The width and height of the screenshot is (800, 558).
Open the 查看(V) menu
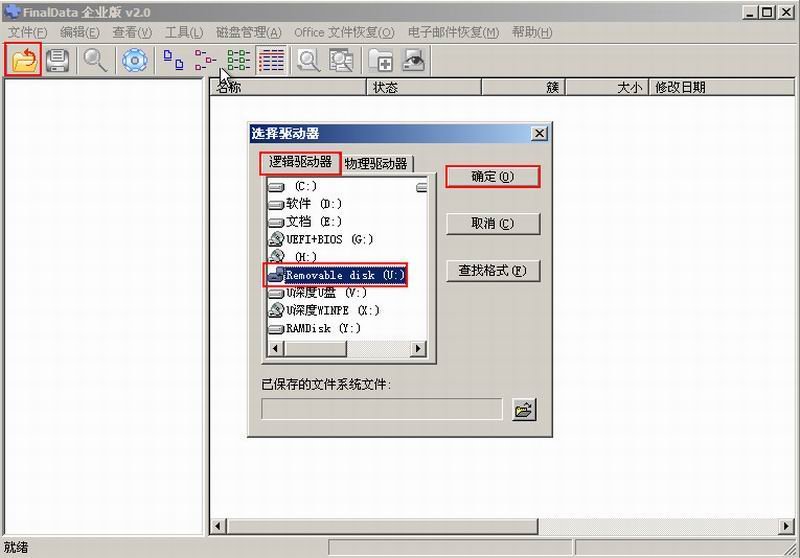coord(132,33)
